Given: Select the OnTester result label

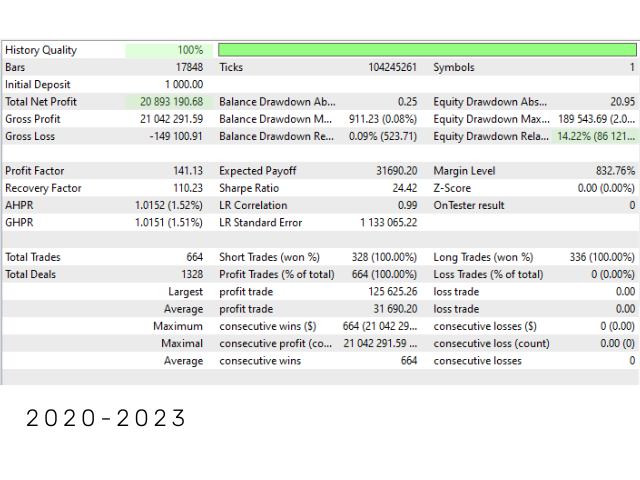Looking at the screenshot, I should [469, 205].
